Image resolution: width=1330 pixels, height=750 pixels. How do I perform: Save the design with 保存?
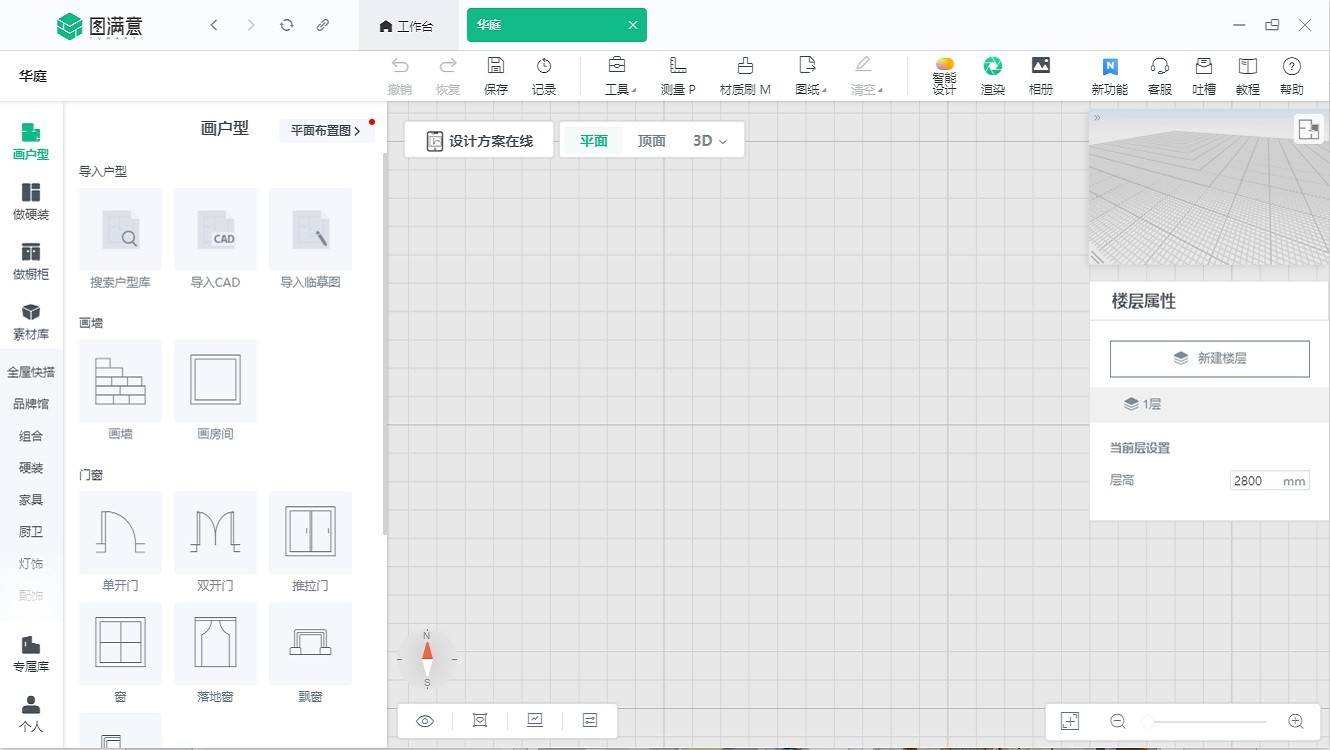496,76
